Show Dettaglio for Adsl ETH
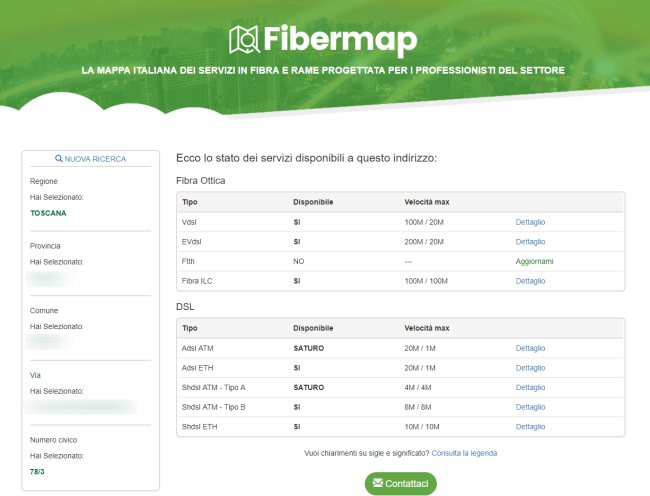Viewport: 650px width, 496px height. point(530,368)
